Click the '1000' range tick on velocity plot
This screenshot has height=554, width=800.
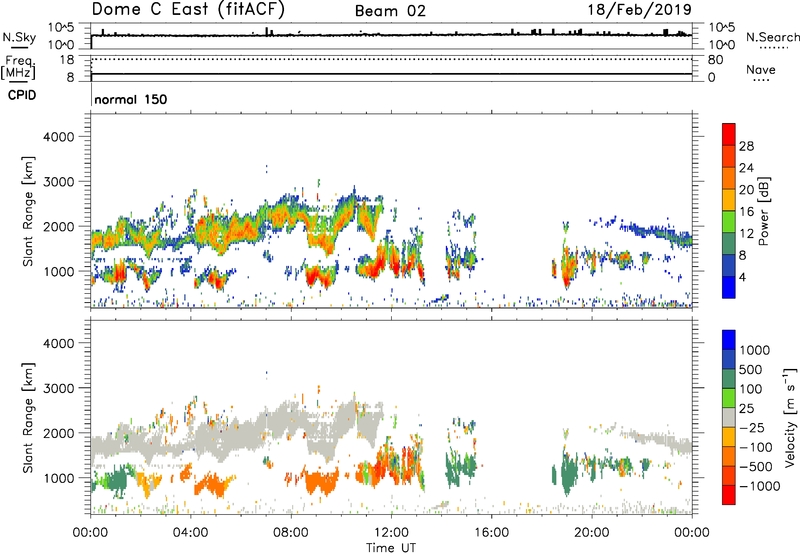coord(58,478)
